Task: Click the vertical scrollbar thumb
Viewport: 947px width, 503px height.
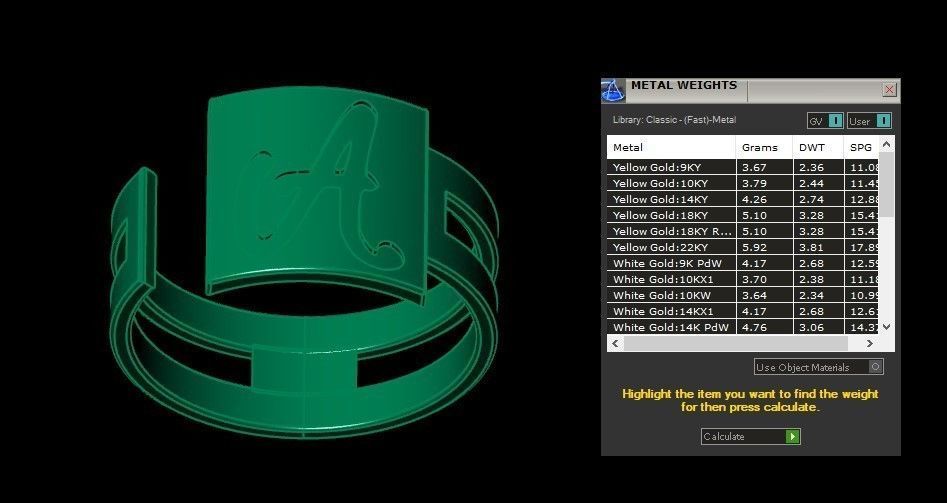Action: (x=886, y=184)
